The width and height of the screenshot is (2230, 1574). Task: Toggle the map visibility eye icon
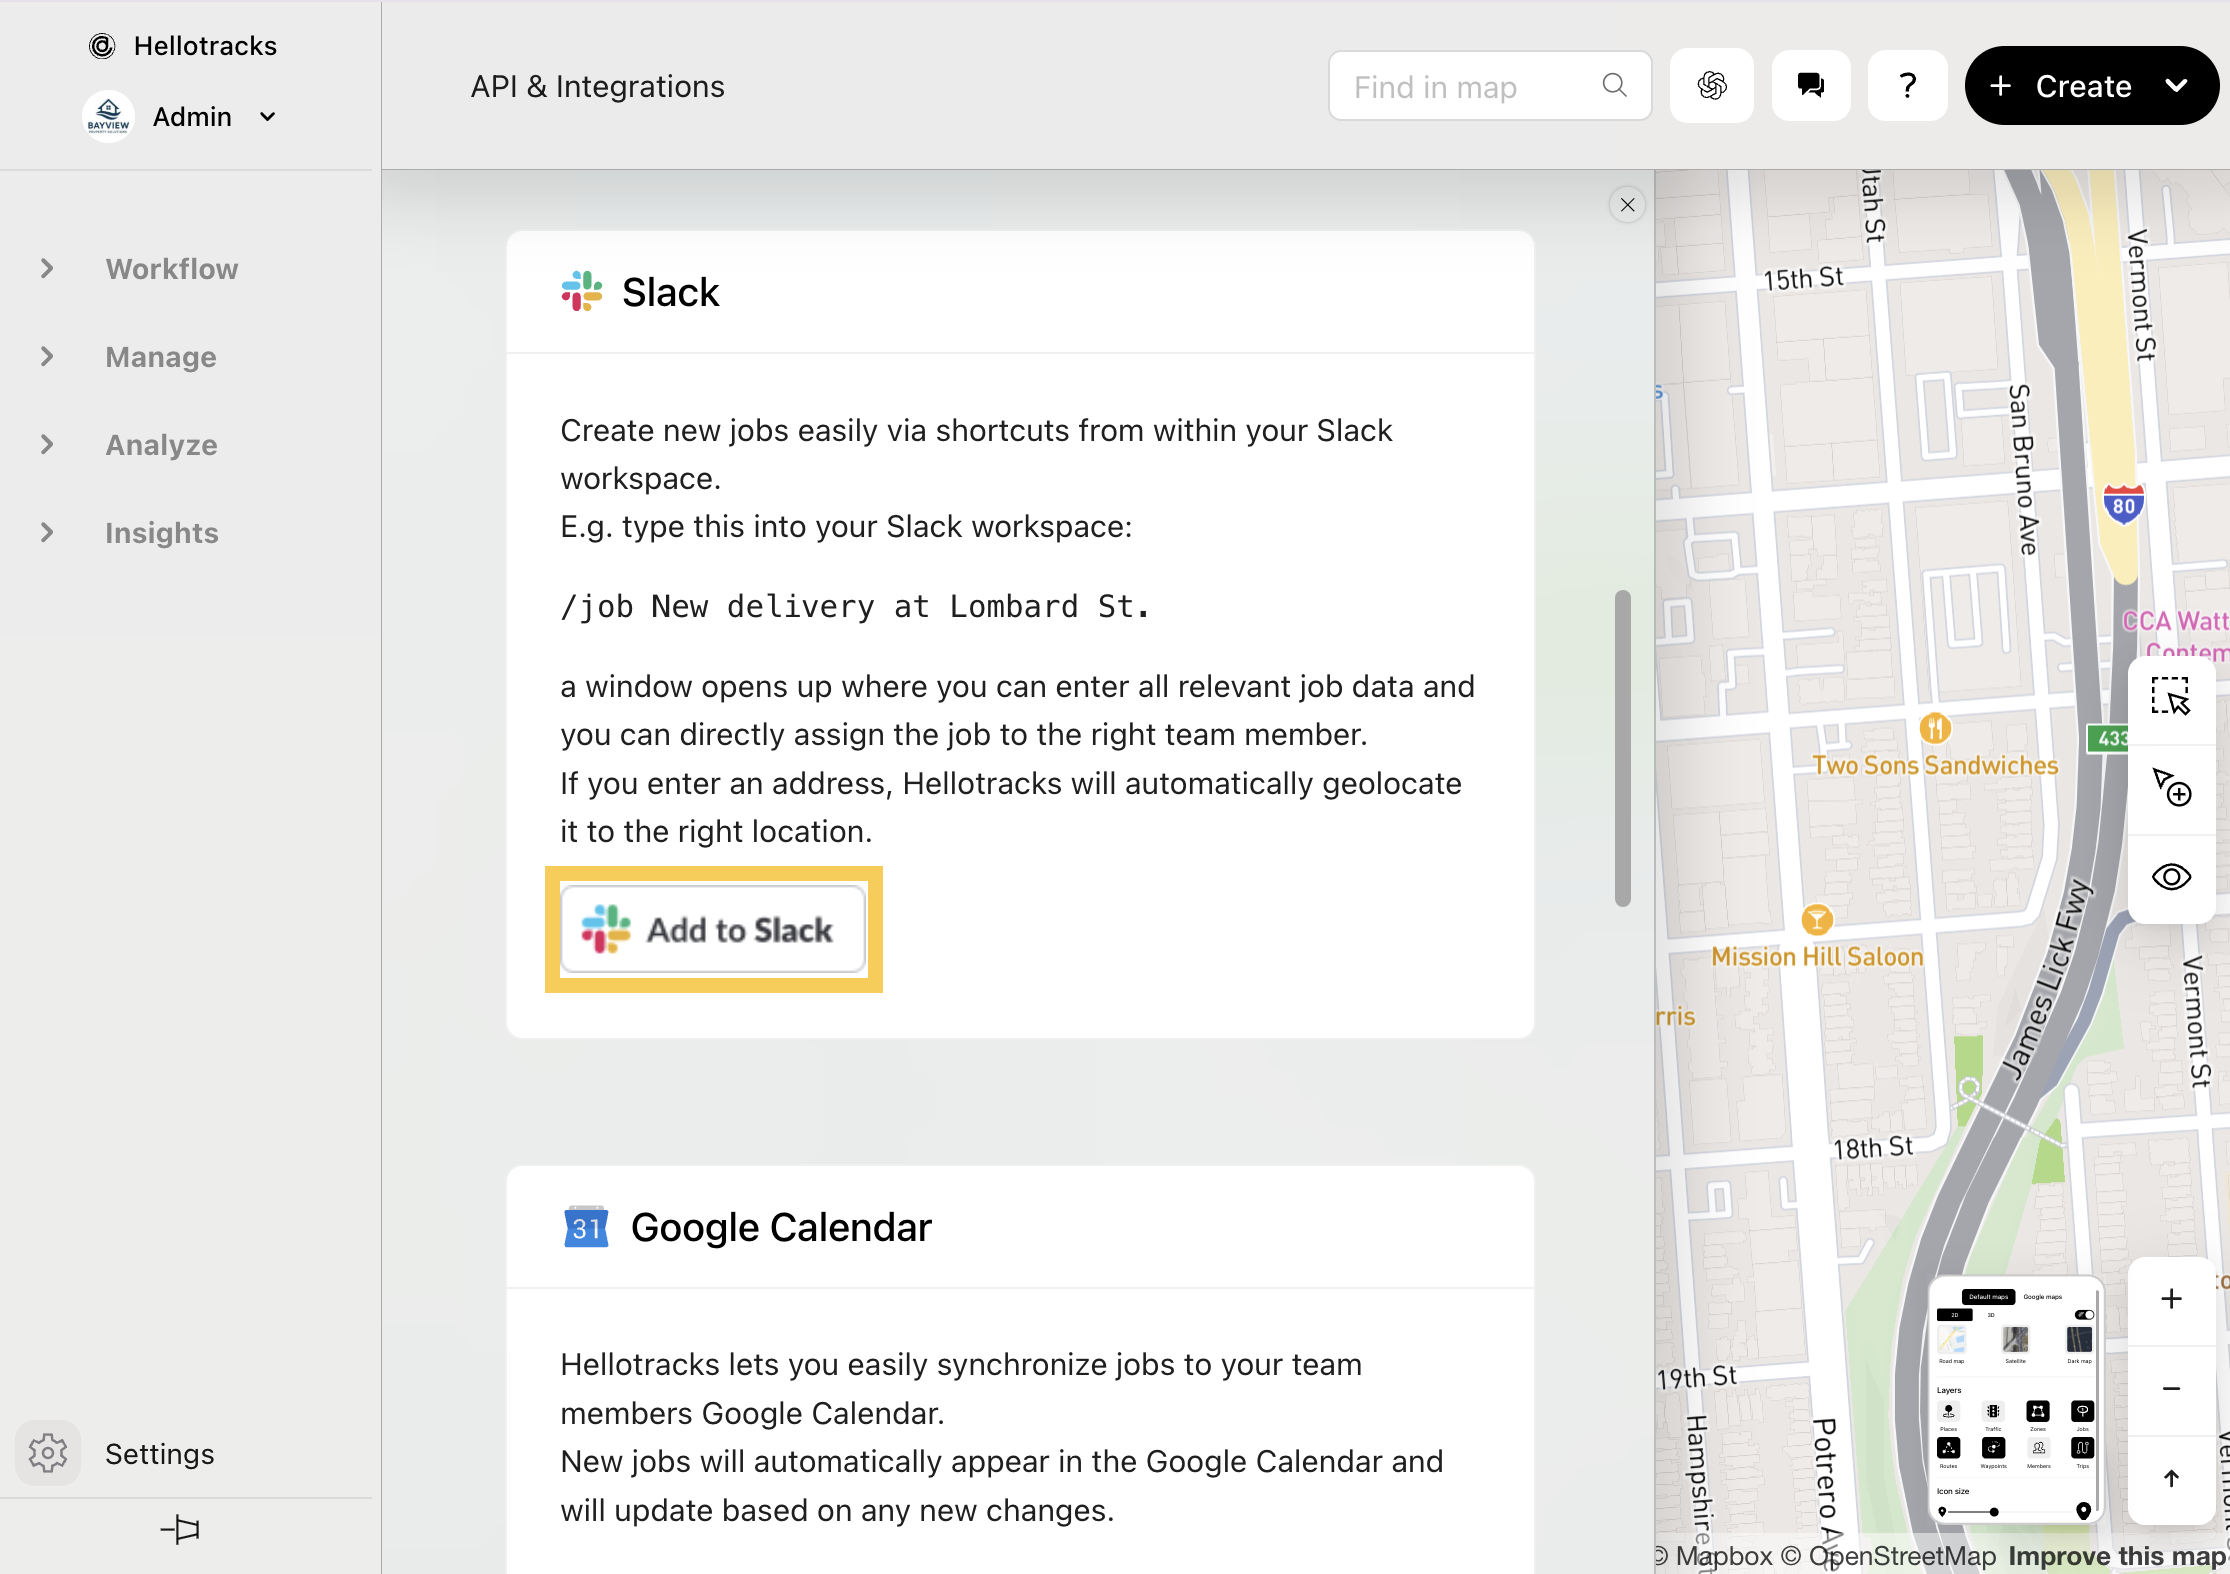(2171, 877)
